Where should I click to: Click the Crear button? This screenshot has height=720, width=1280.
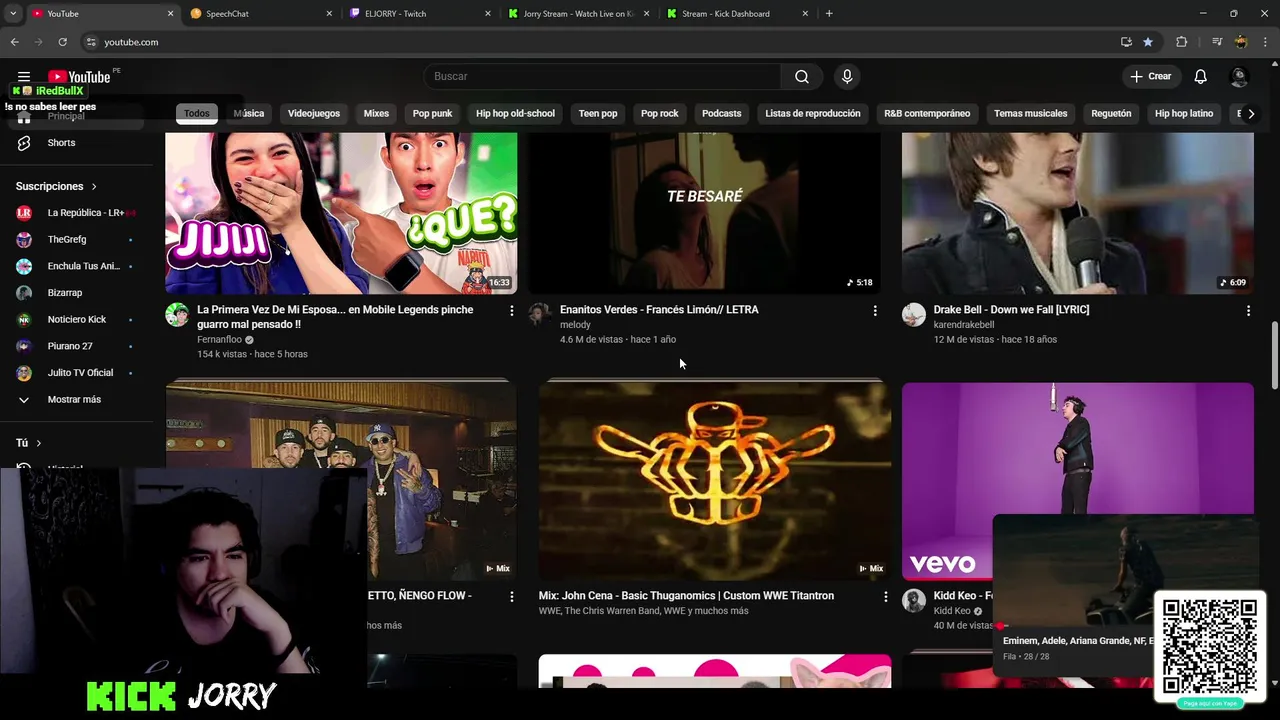(x=1150, y=76)
